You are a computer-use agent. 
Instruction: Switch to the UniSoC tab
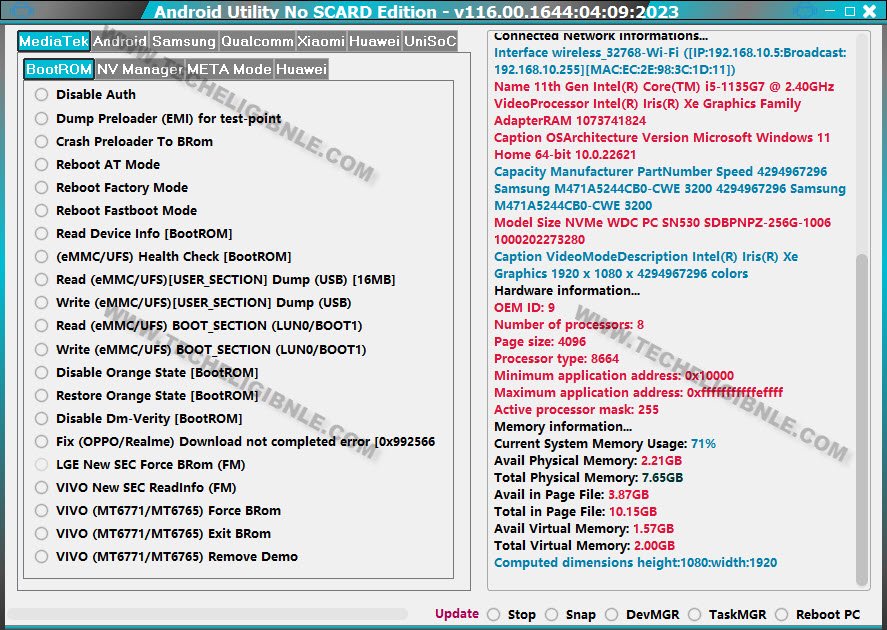point(430,41)
